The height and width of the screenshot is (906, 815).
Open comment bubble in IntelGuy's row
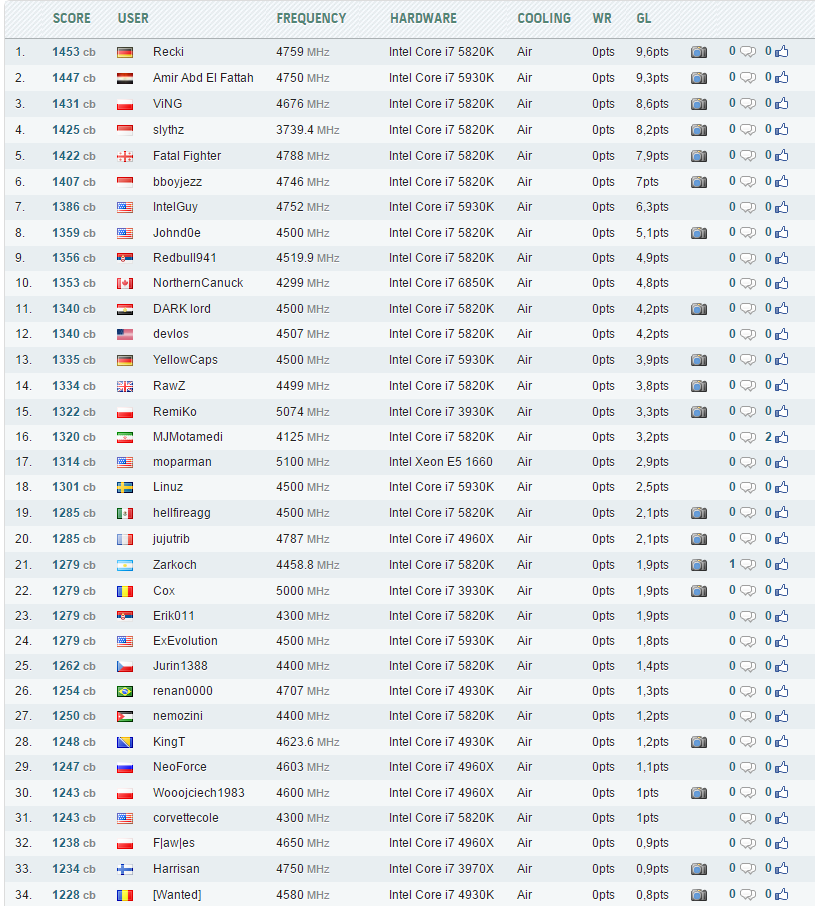748,207
